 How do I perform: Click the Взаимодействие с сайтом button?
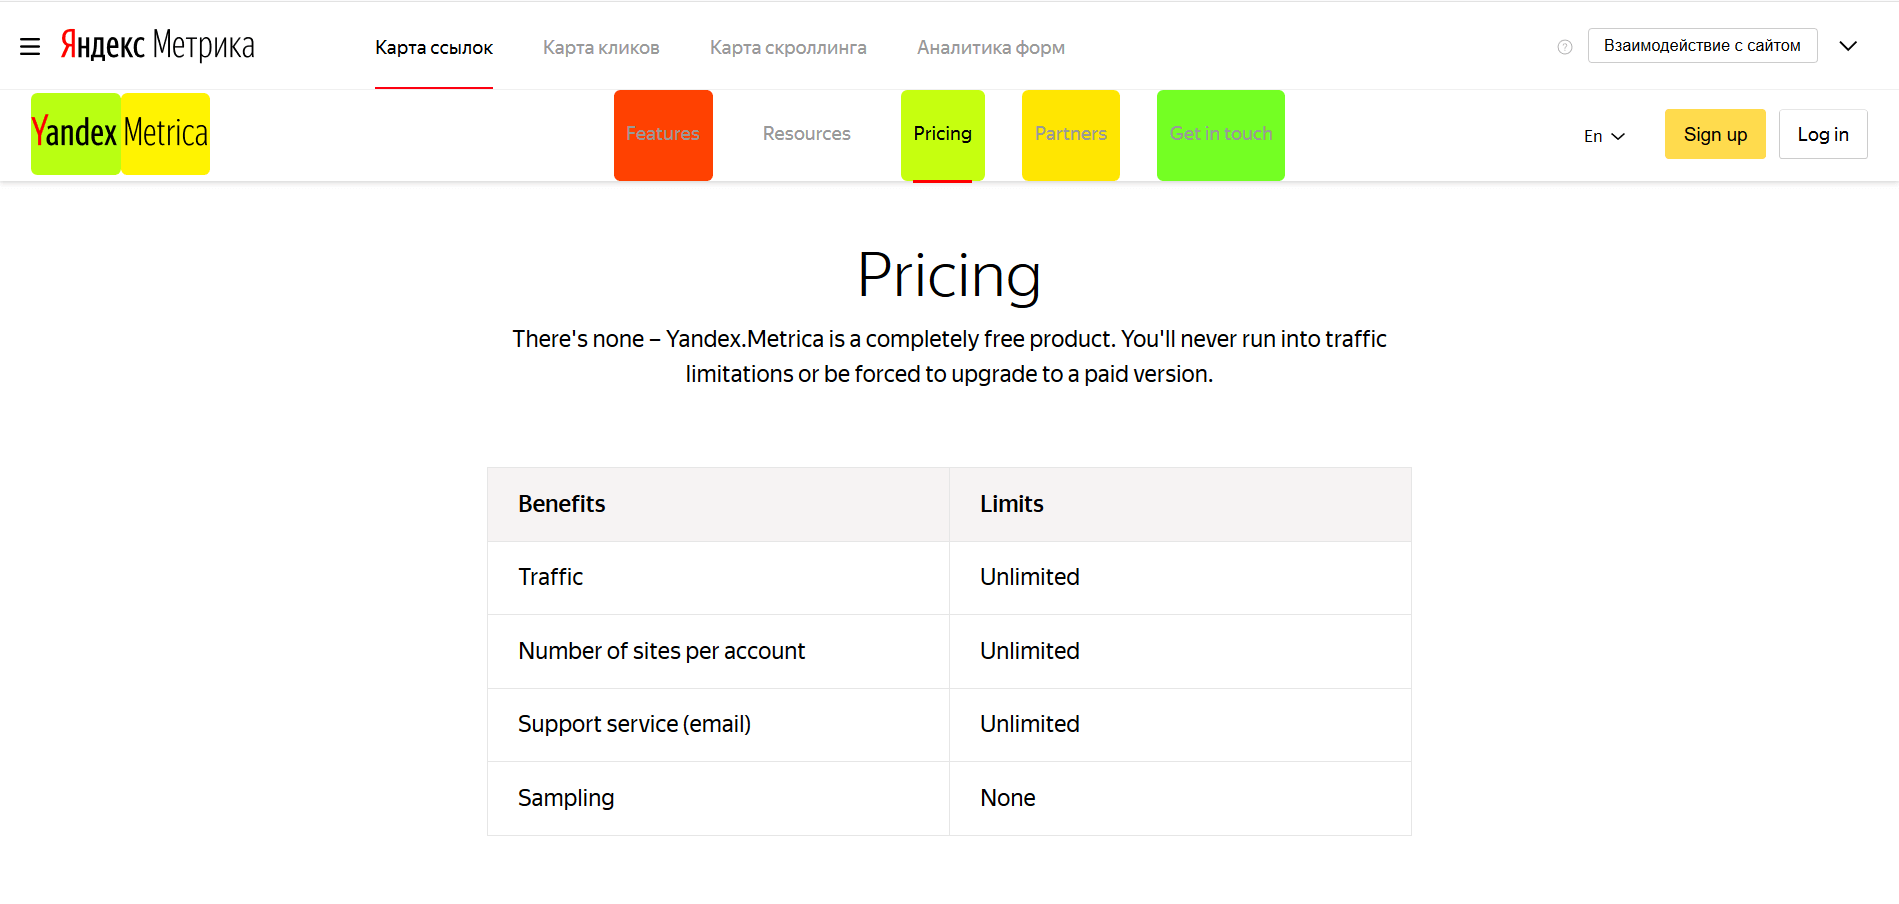[x=1702, y=46]
